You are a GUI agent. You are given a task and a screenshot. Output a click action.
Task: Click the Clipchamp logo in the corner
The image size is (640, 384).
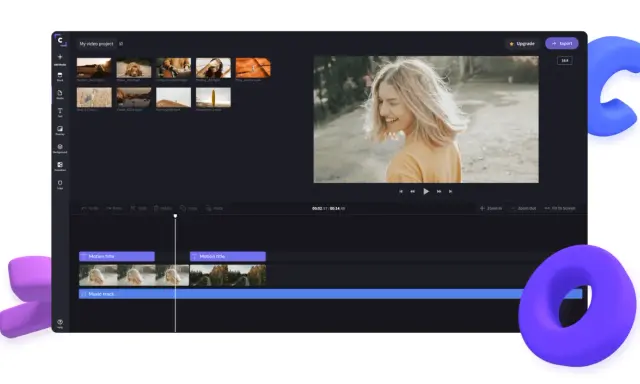pos(60,40)
